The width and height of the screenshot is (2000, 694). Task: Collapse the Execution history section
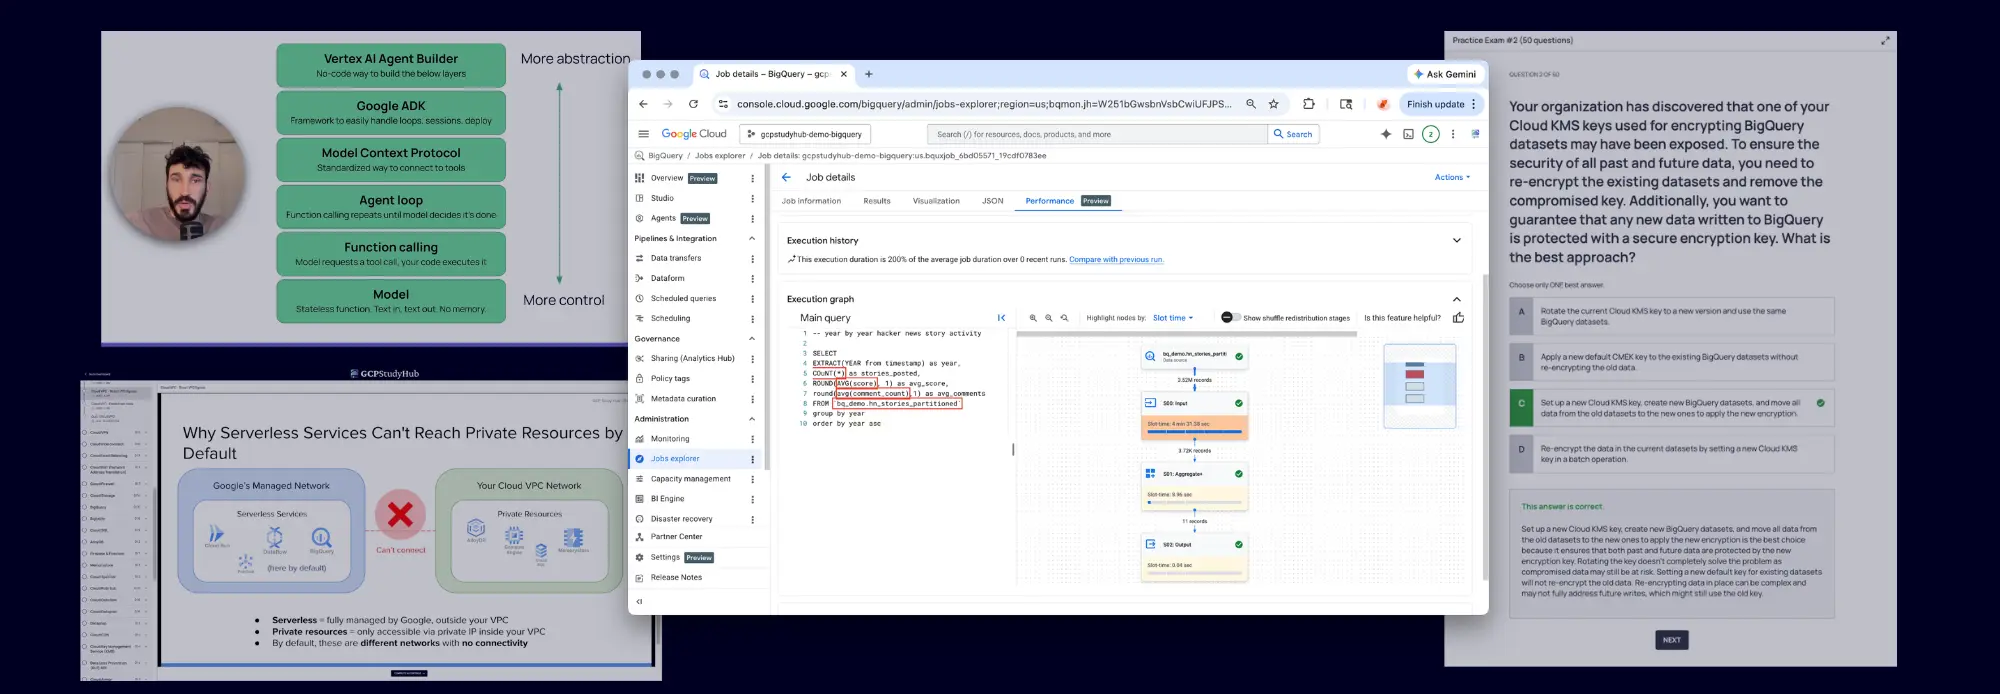click(1457, 240)
